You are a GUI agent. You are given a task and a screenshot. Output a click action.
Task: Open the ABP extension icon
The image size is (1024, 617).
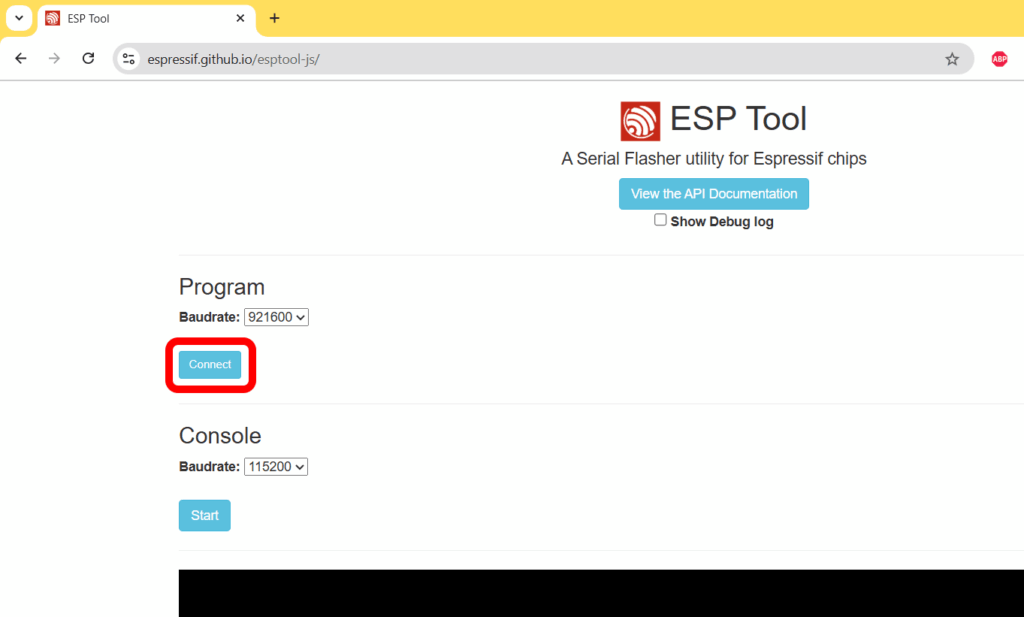[x=999, y=59]
